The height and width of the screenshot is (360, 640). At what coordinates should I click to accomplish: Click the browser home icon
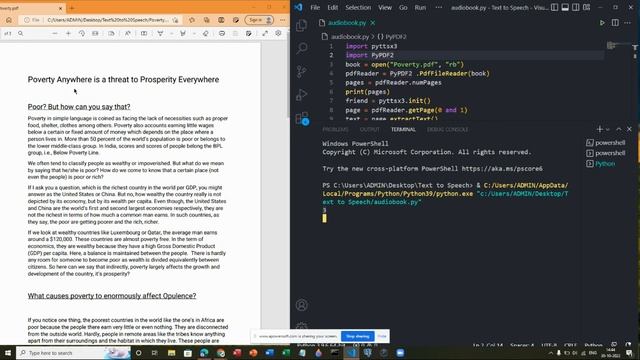point(9,20)
